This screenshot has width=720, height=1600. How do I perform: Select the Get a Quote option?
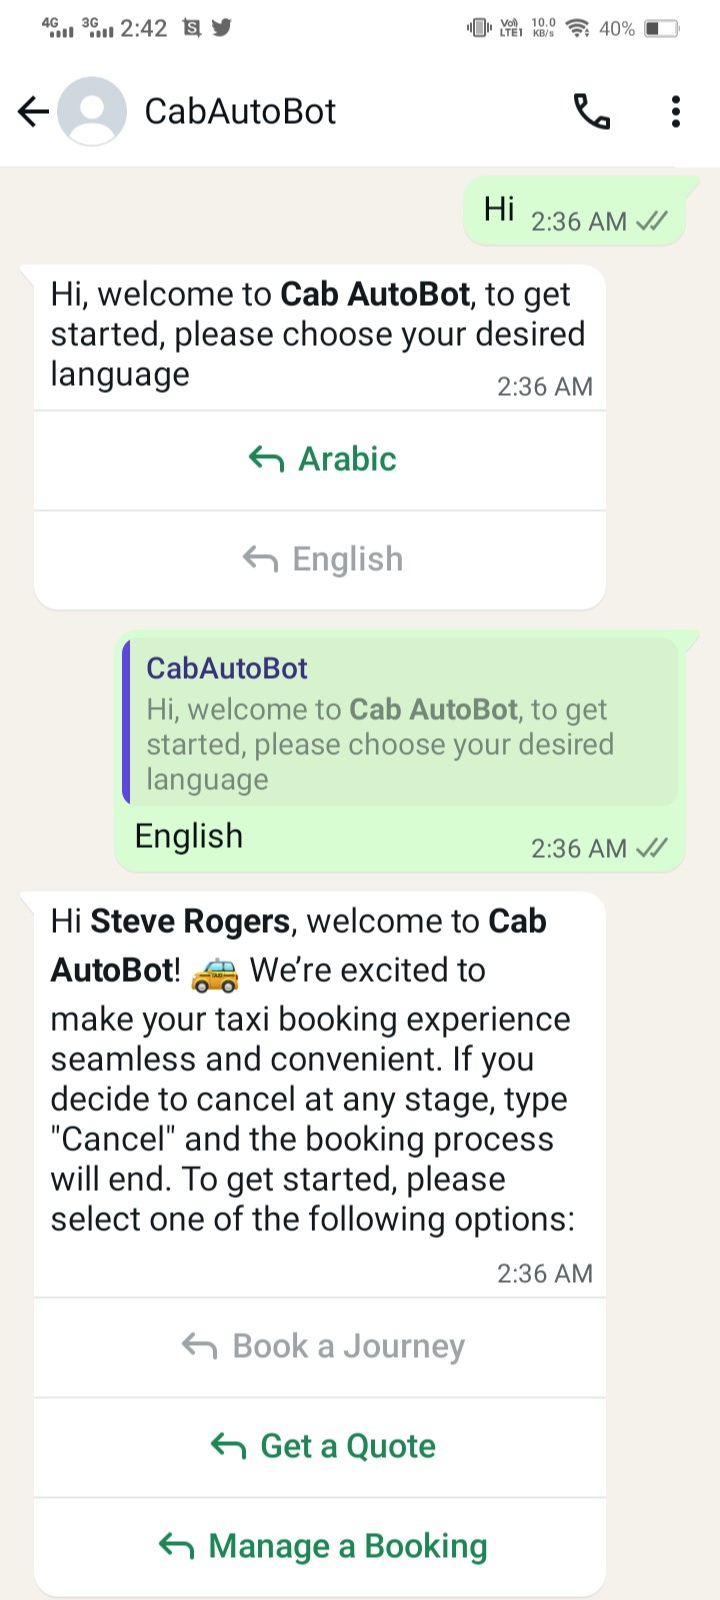pyautogui.click(x=320, y=1447)
